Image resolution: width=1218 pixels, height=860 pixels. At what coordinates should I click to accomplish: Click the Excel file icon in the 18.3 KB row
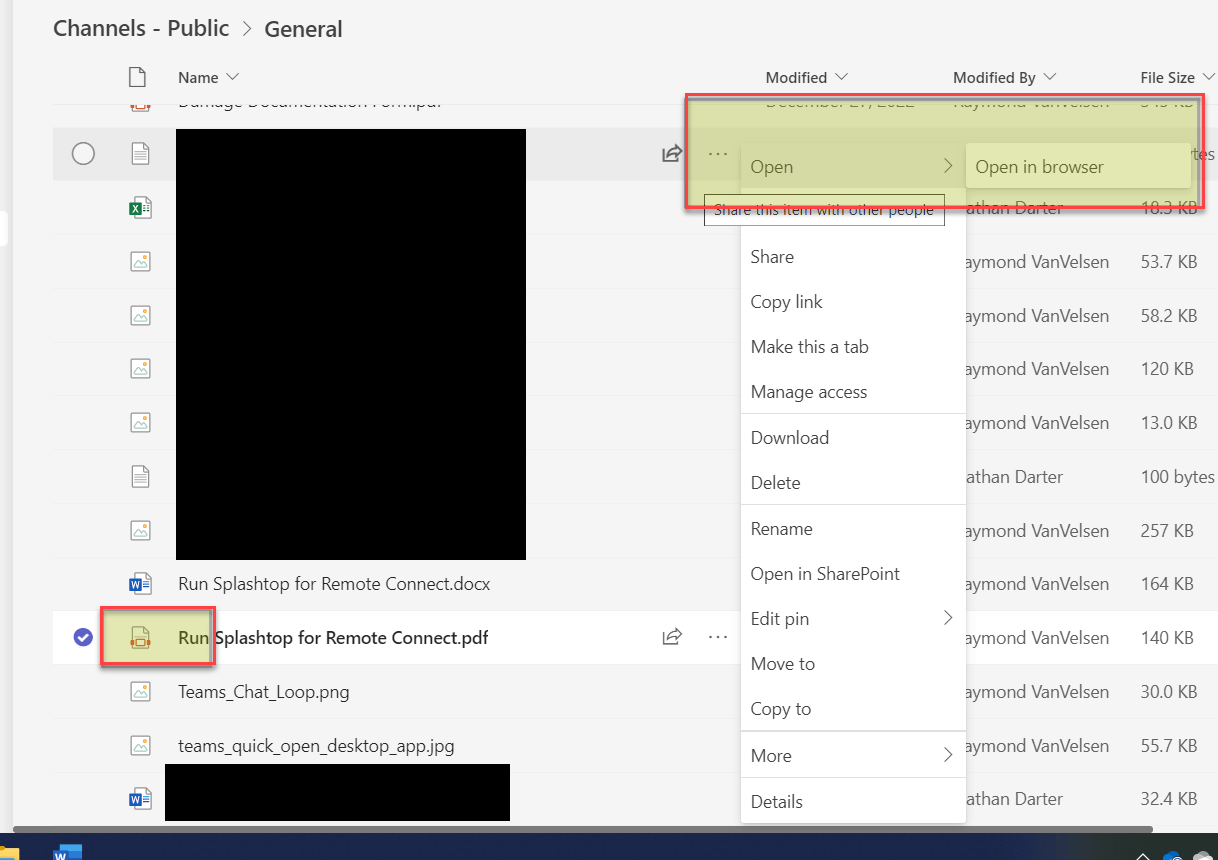click(141, 208)
